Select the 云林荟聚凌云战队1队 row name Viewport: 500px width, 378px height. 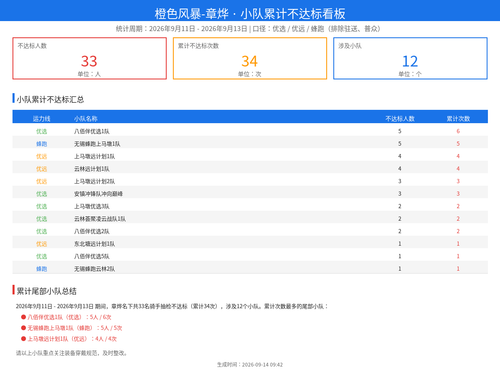click(100, 219)
